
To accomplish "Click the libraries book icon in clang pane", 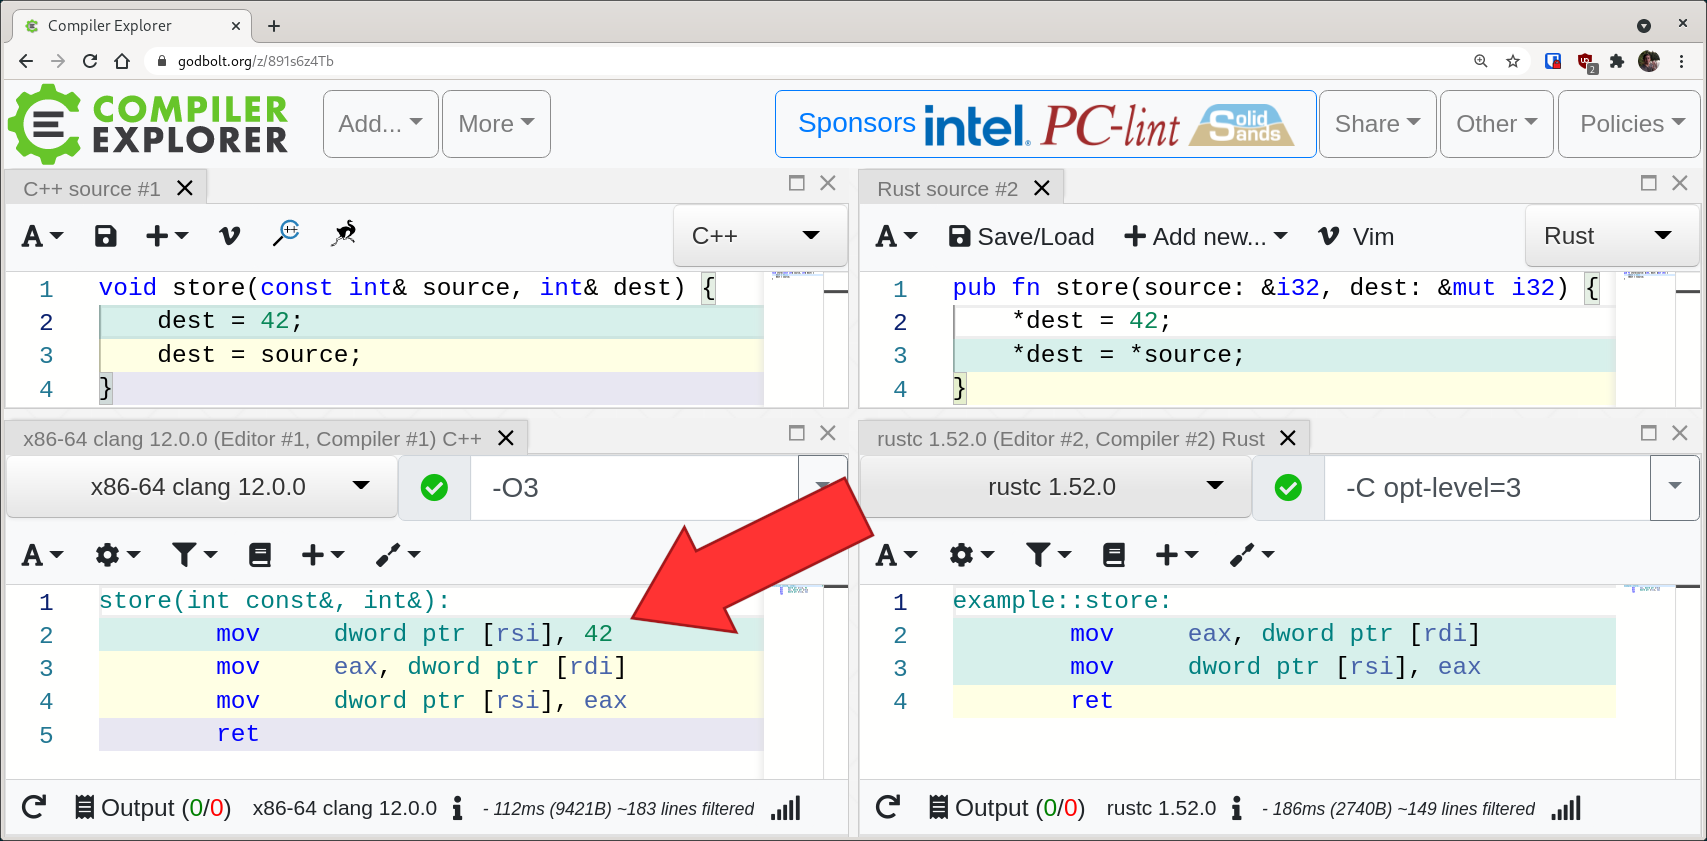I will coord(260,555).
